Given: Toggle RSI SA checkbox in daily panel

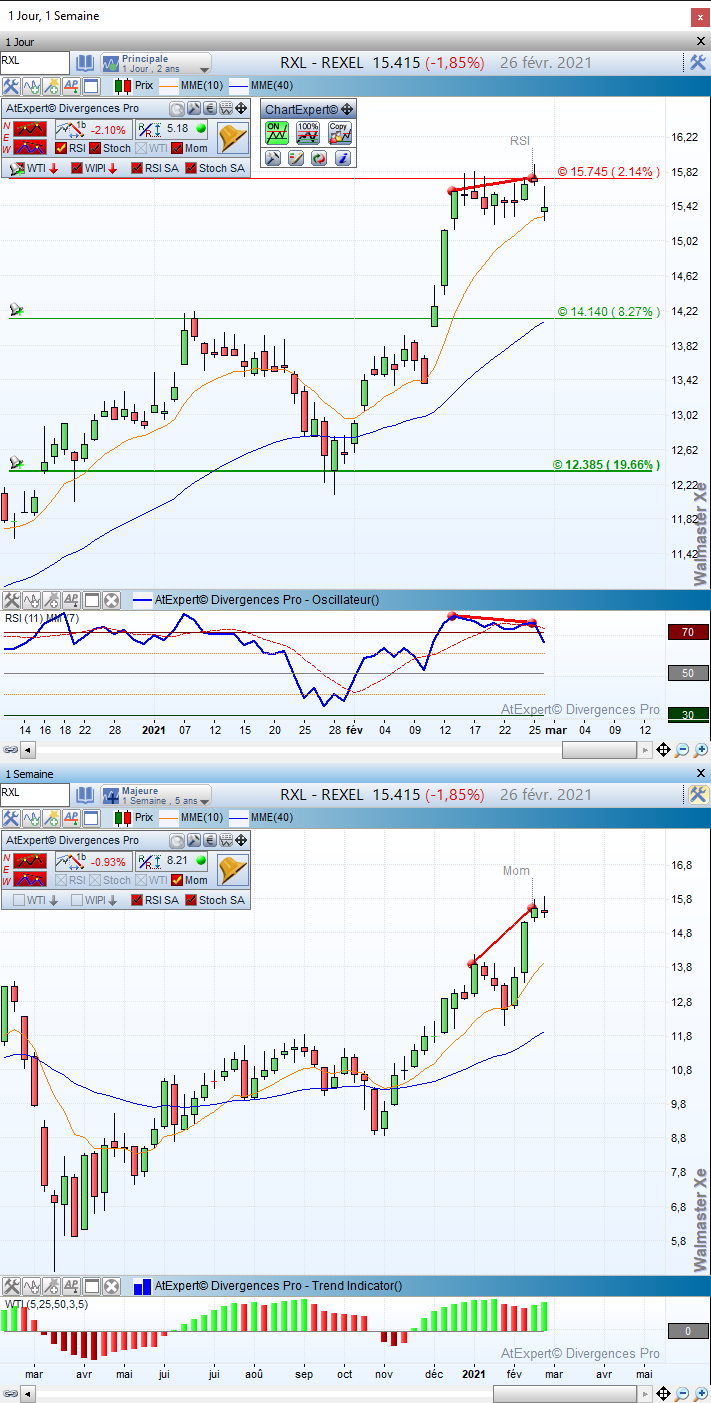Looking at the screenshot, I should click(138, 168).
